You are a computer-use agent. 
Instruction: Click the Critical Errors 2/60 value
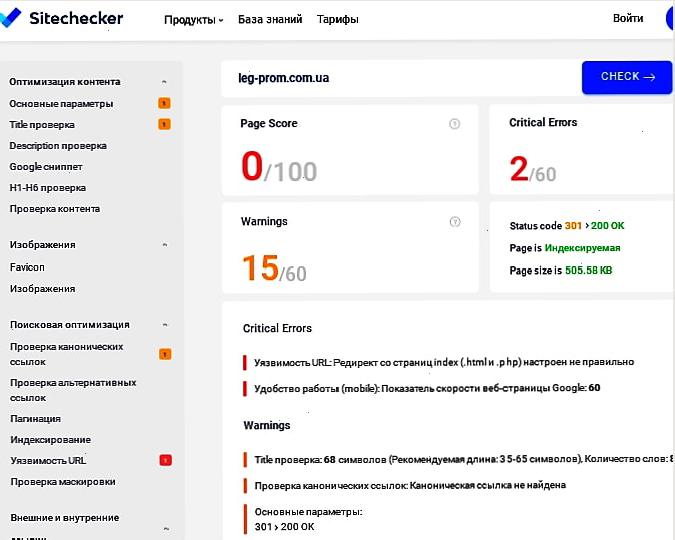click(533, 170)
